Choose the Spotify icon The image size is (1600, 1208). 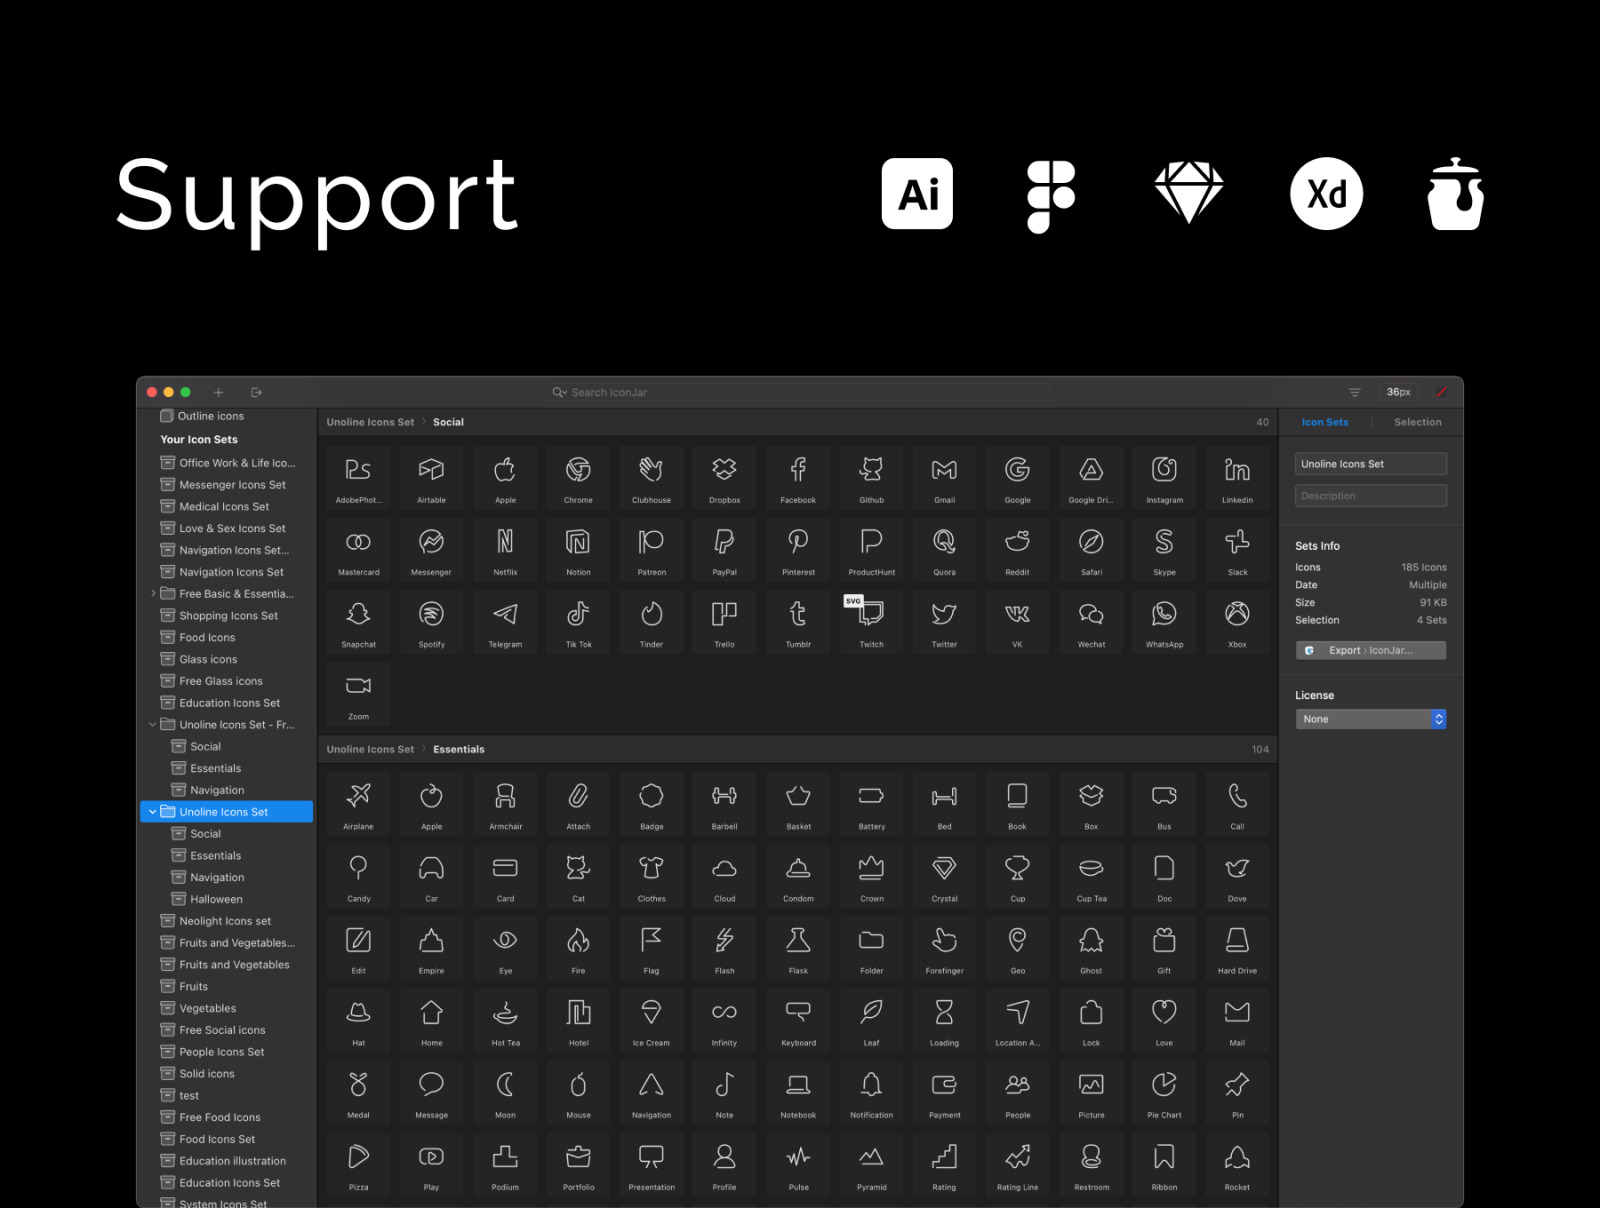coord(431,622)
